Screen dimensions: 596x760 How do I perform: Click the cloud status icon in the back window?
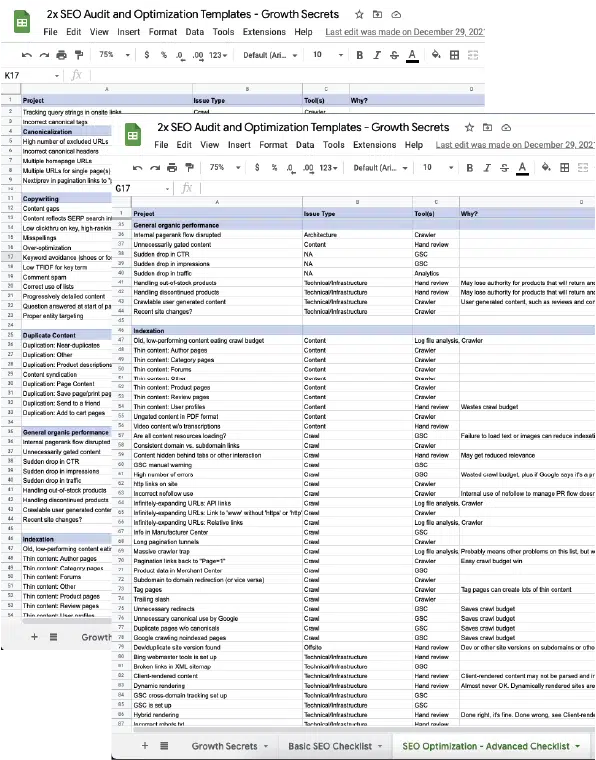tap(396, 15)
